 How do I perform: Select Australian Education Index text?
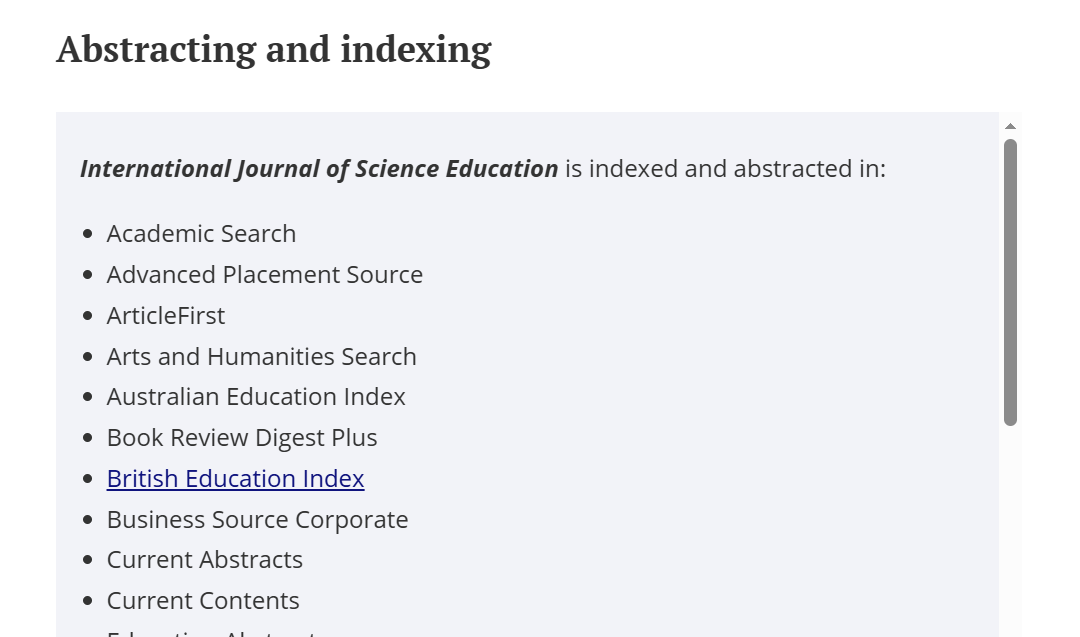coord(256,397)
